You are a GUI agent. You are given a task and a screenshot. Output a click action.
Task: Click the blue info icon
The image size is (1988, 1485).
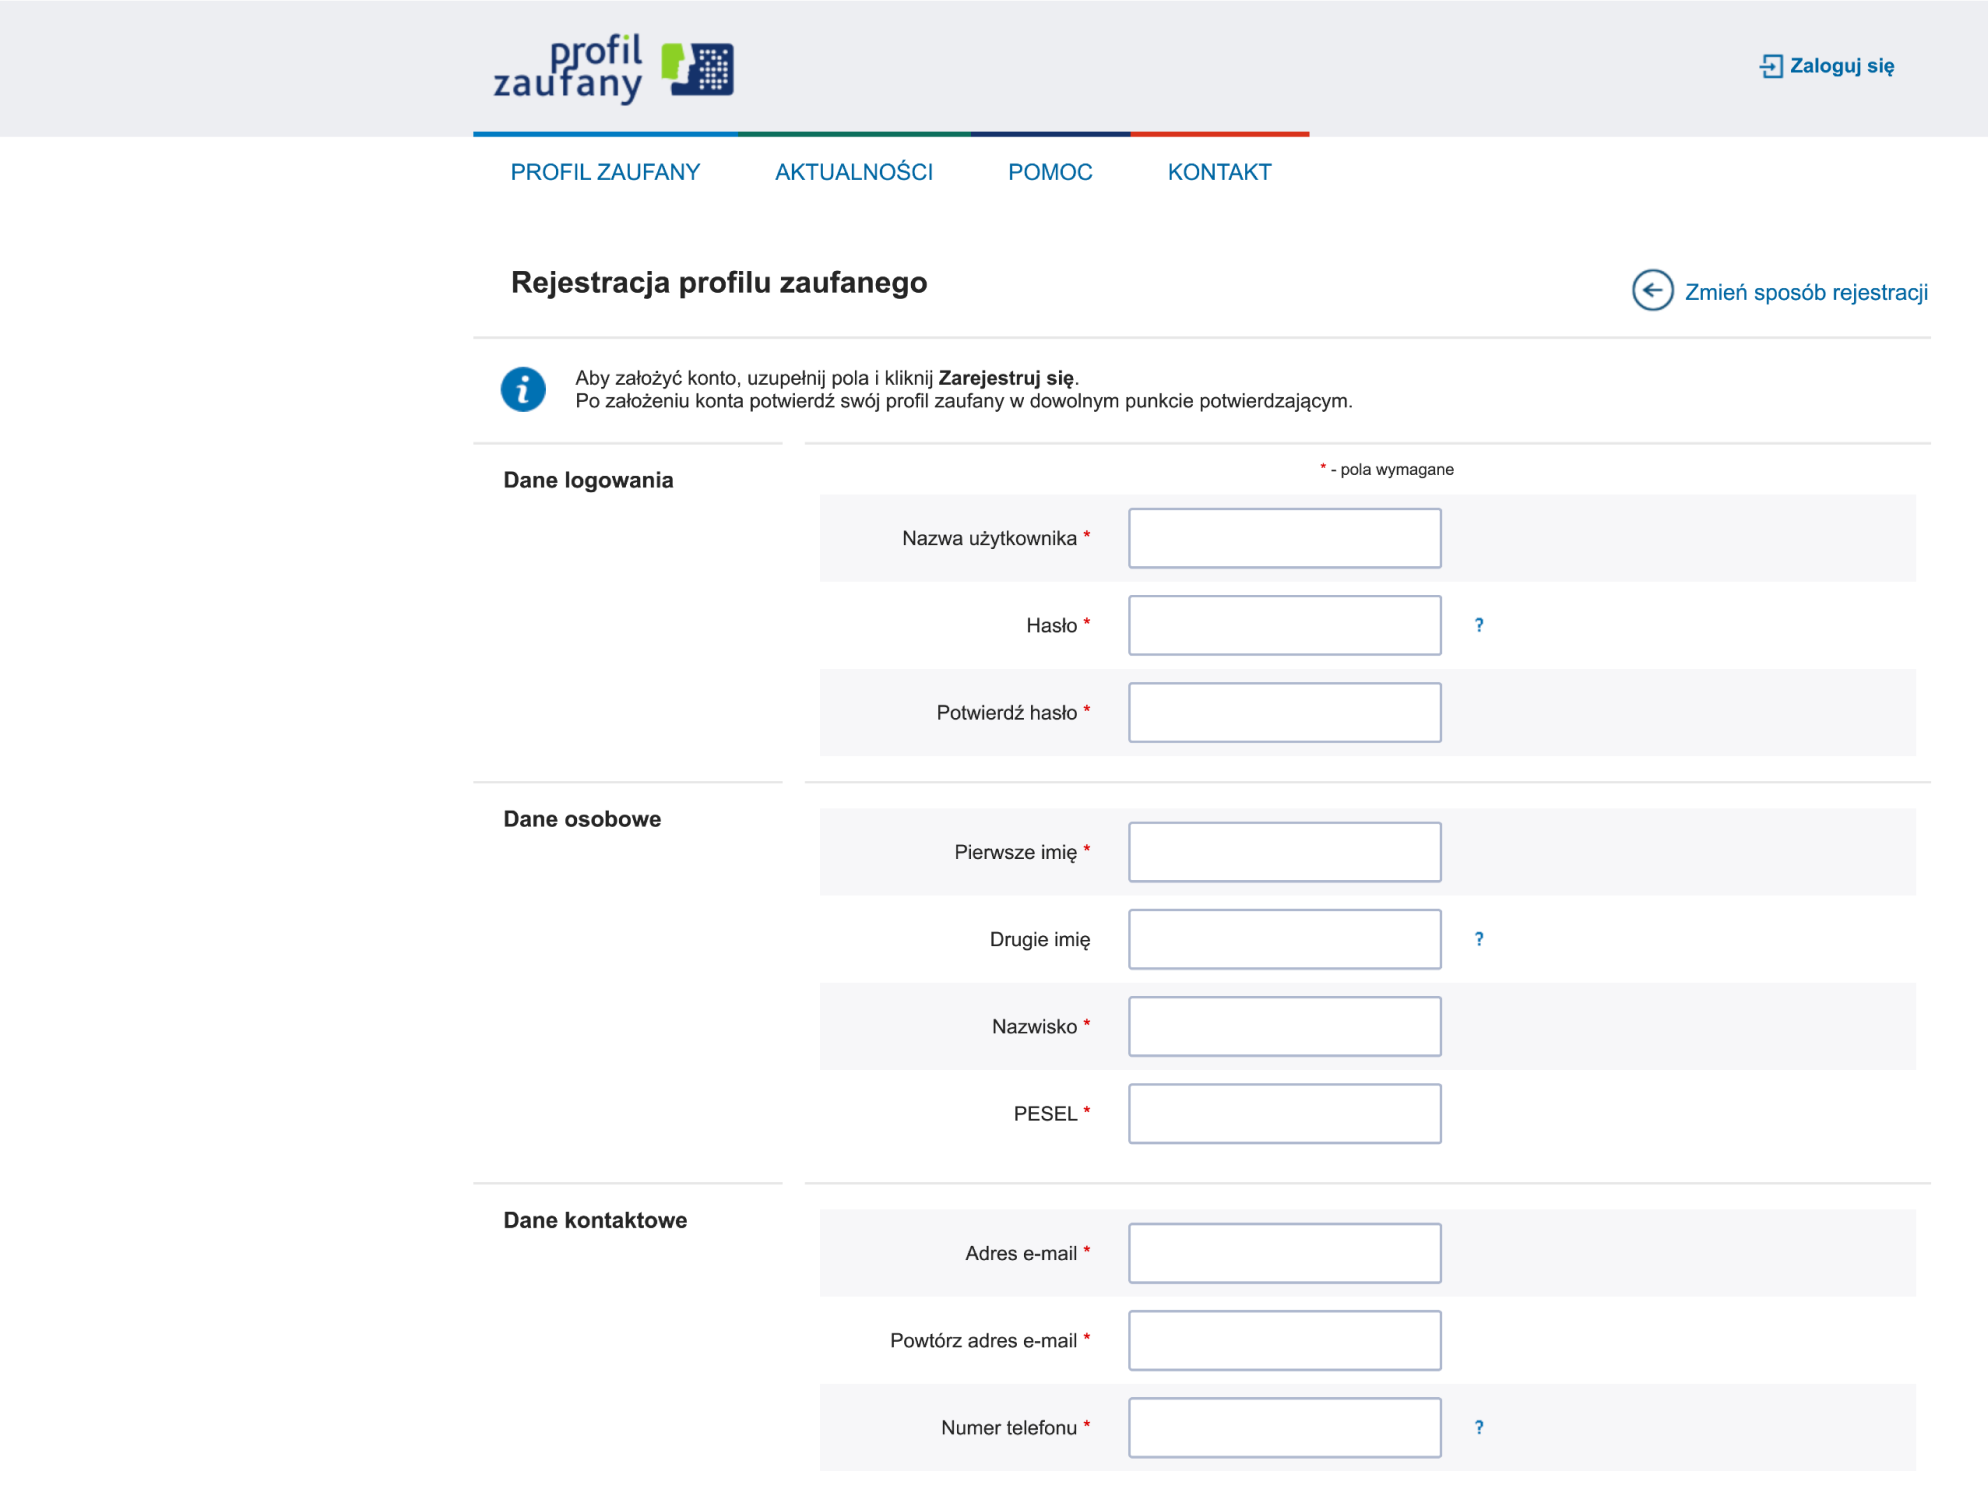pos(523,389)
